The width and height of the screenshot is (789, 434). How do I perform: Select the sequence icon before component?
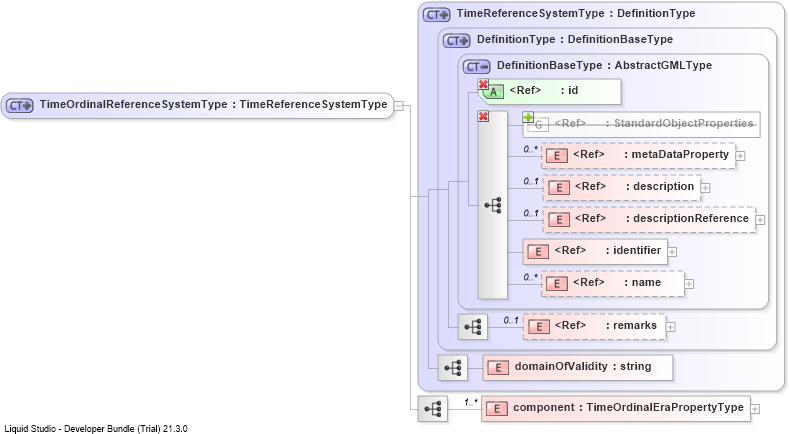click(433, 409)
